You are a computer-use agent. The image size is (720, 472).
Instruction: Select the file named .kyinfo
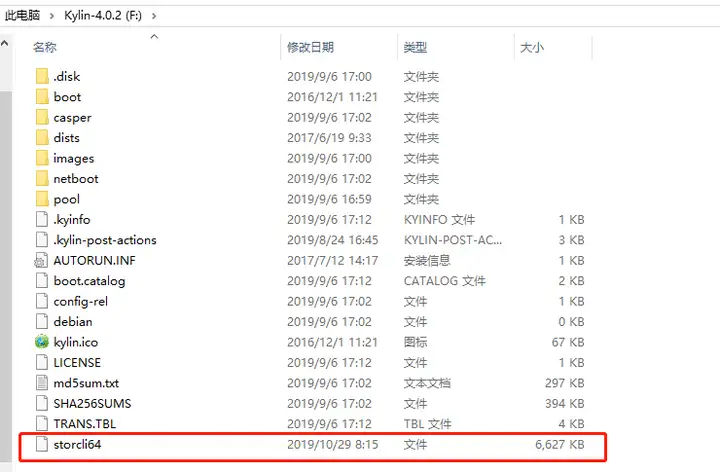coord(72,220)
